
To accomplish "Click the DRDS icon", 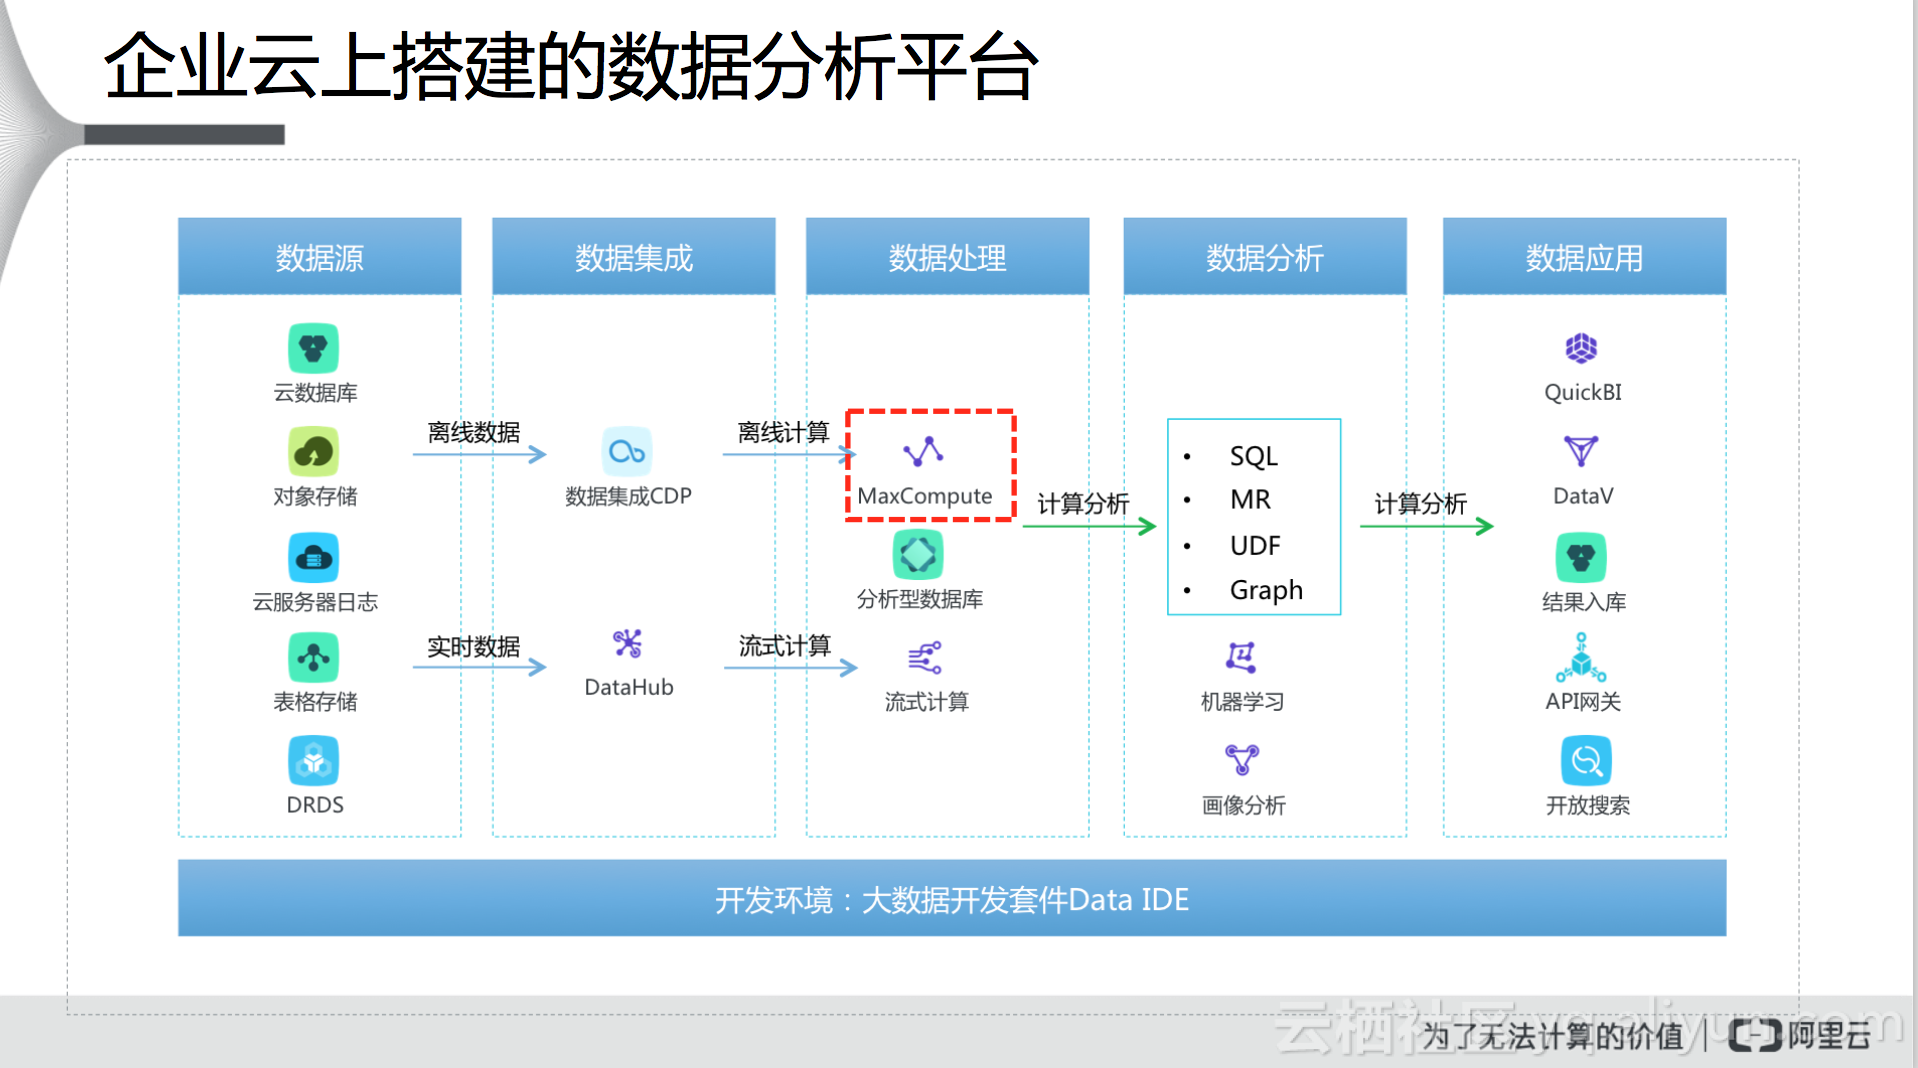I will (x=313, y=762).
